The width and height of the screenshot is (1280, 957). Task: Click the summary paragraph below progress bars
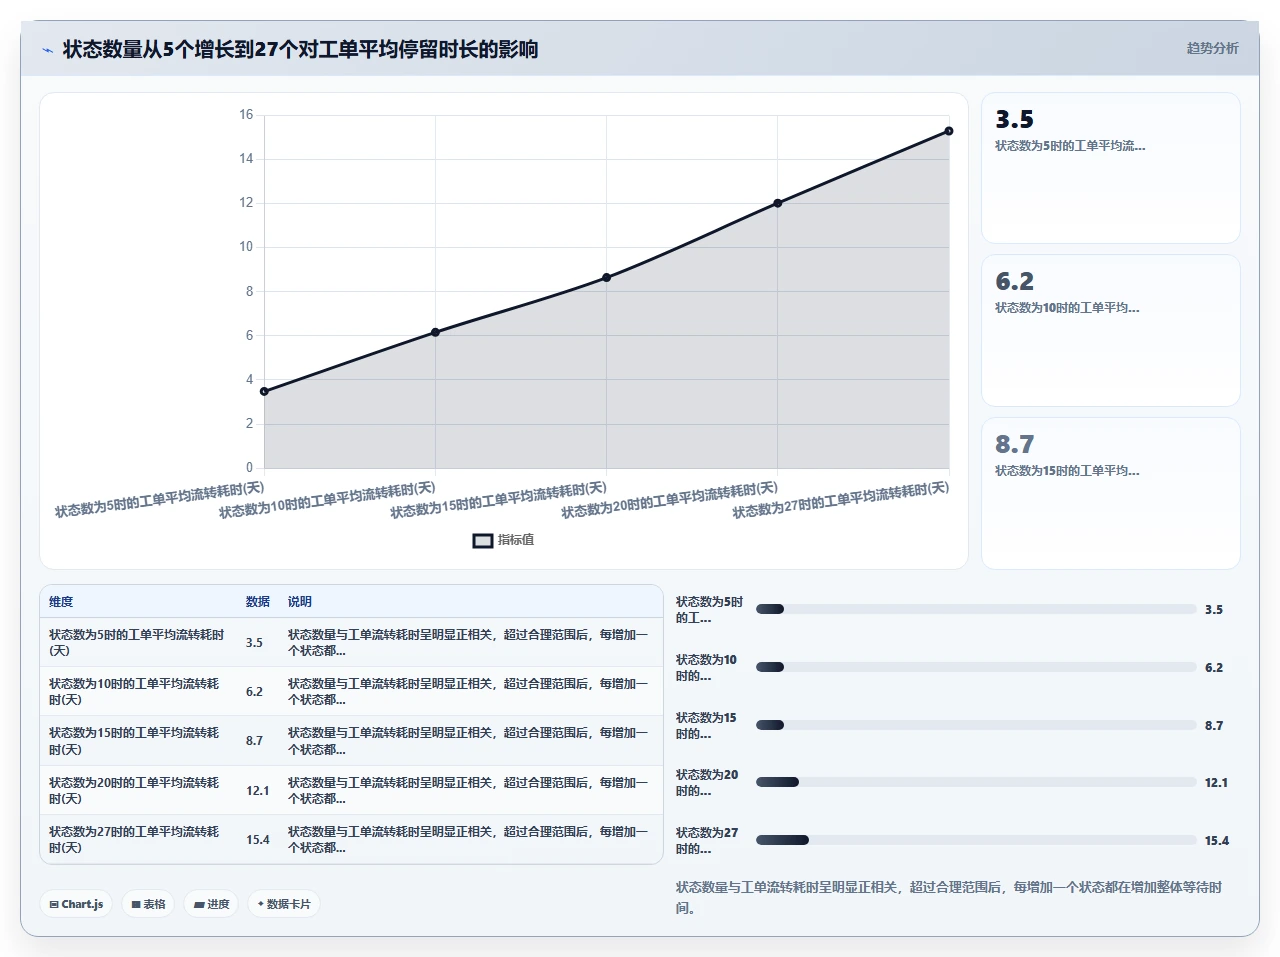949,897
